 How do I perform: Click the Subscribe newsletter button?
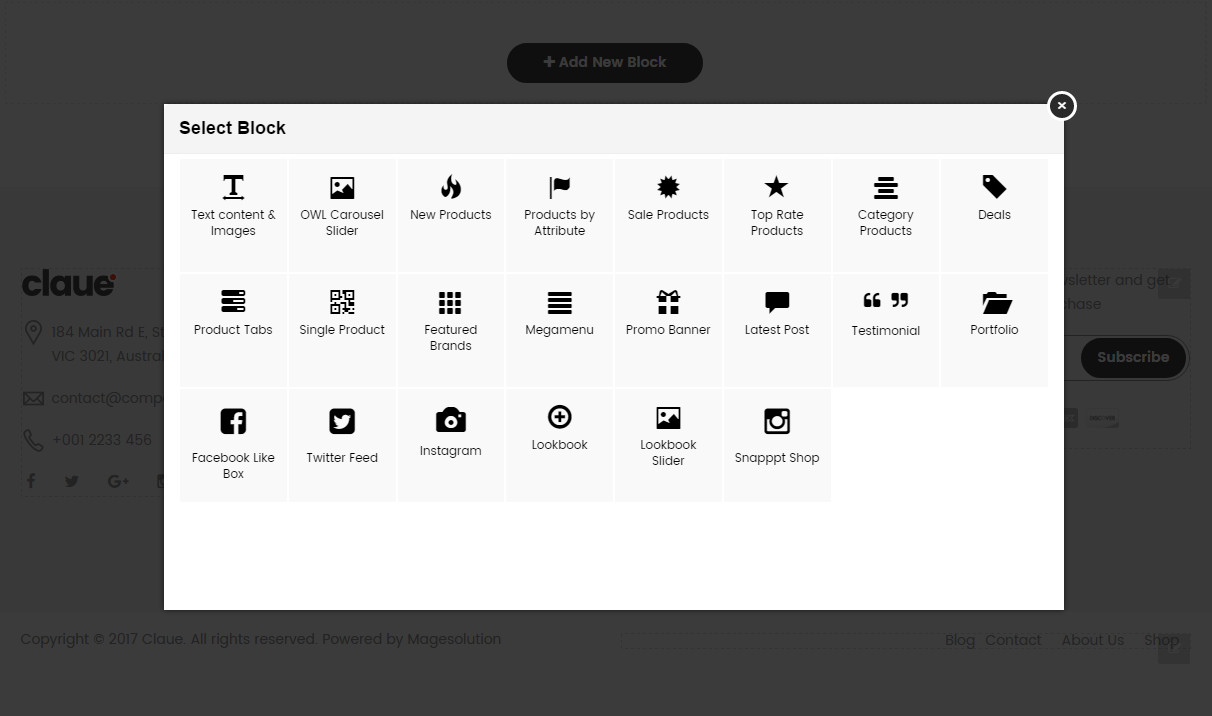pyautogui.click(x=1133, y=358)
